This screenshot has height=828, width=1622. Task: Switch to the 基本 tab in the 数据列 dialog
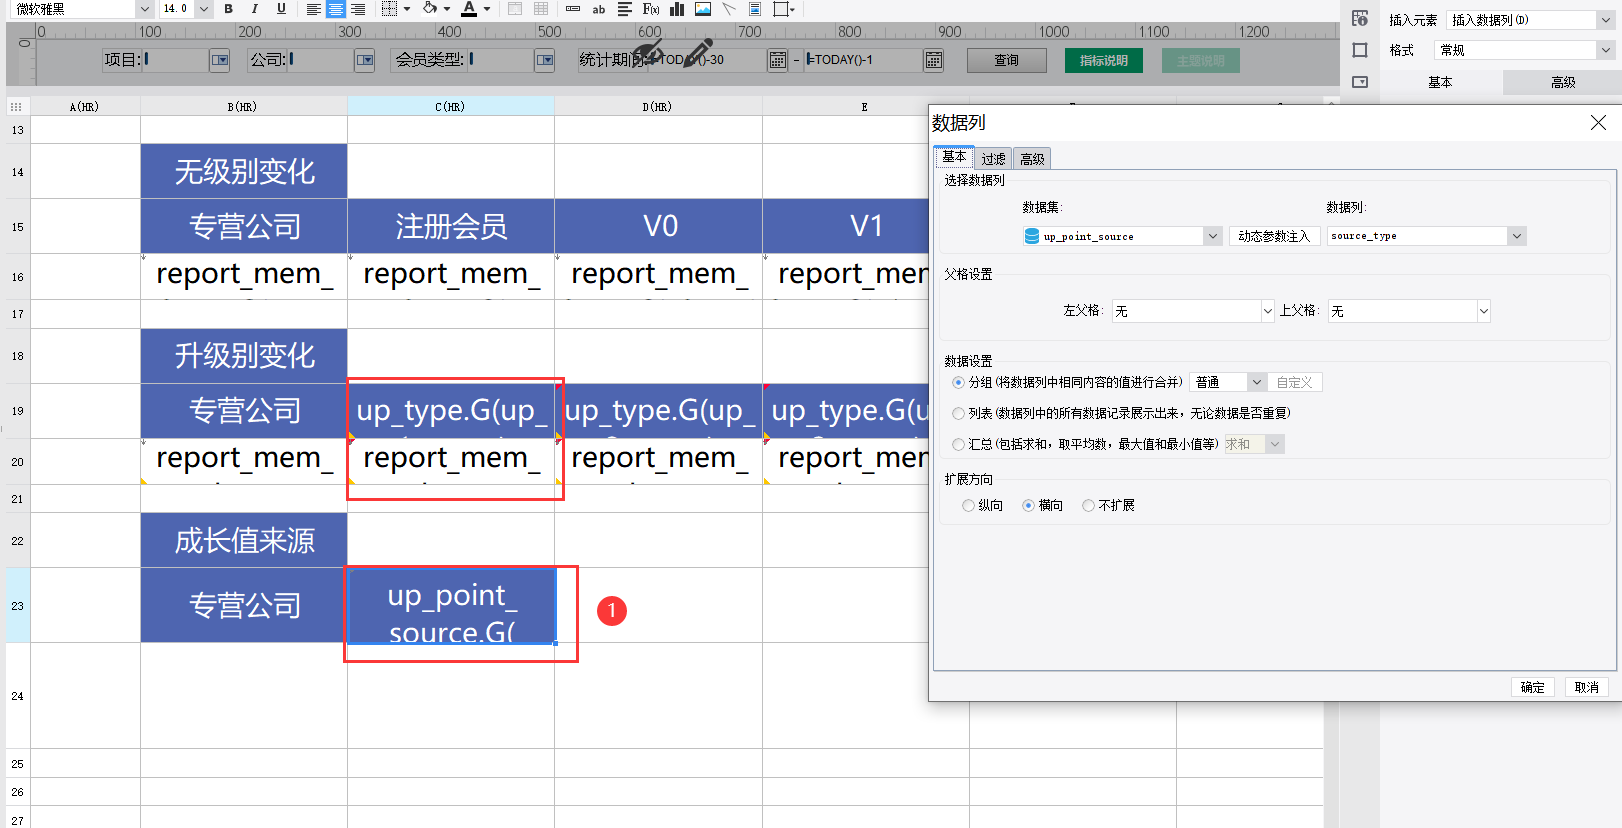(954, 157)
